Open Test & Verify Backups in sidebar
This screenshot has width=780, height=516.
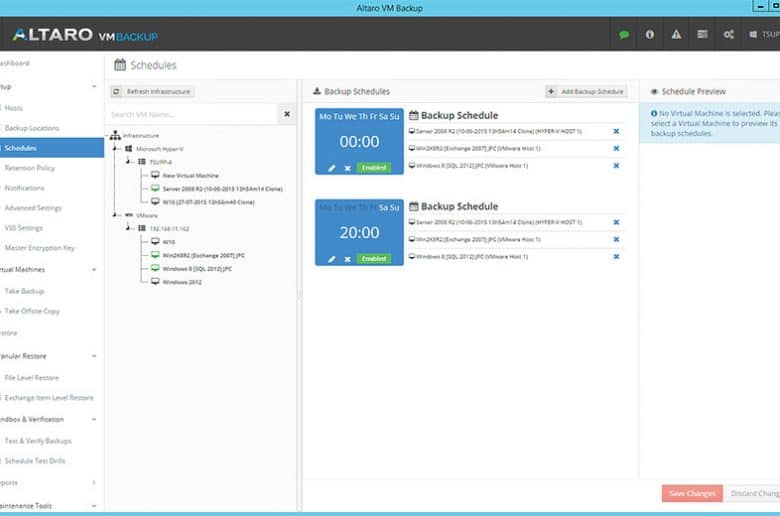tap(38, 441)
